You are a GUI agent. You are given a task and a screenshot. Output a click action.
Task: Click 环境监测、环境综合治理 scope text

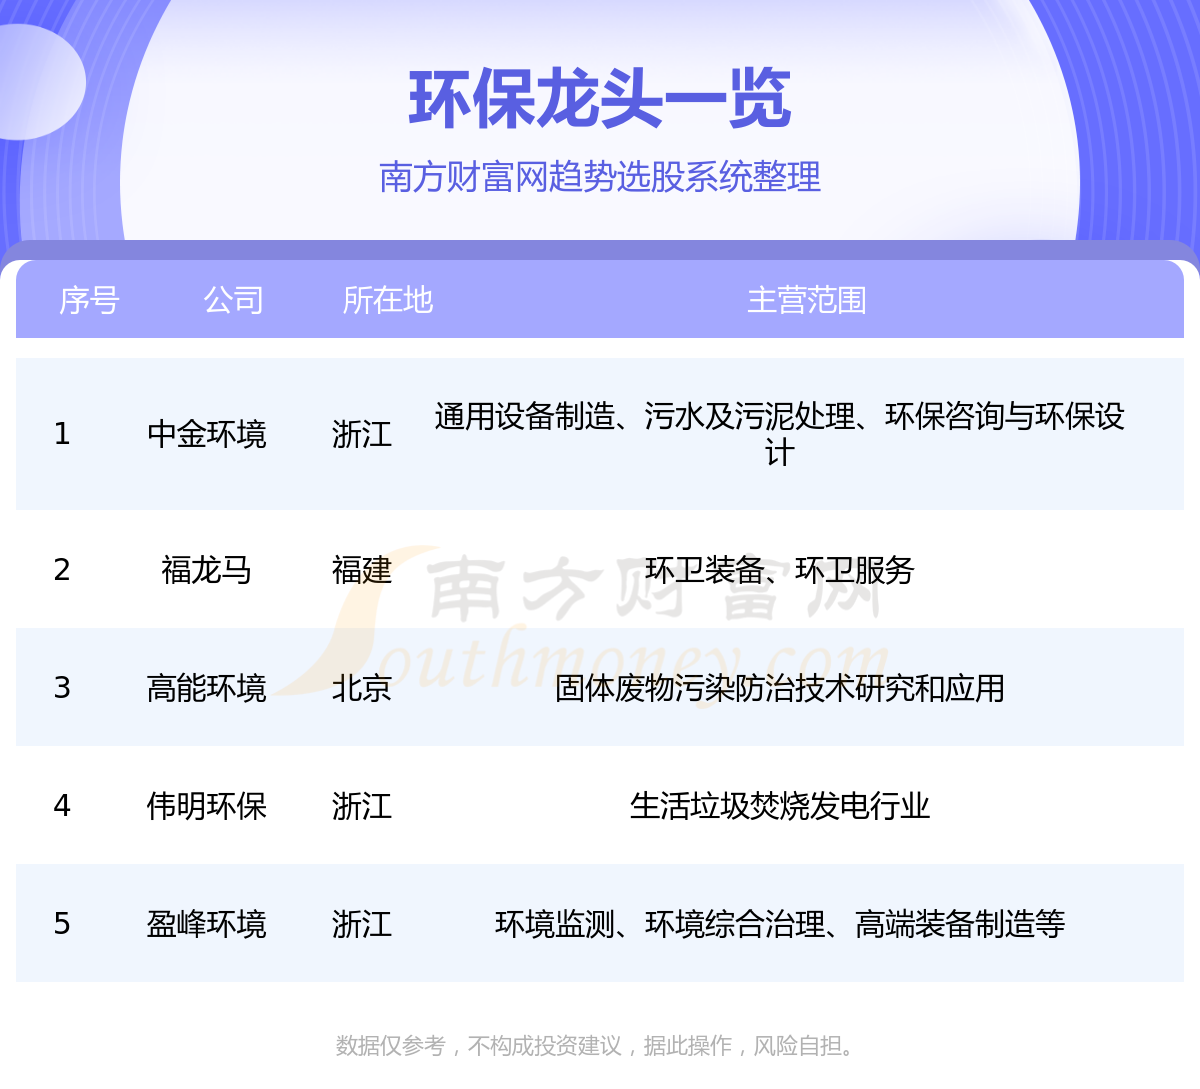(x=780, y=924)
